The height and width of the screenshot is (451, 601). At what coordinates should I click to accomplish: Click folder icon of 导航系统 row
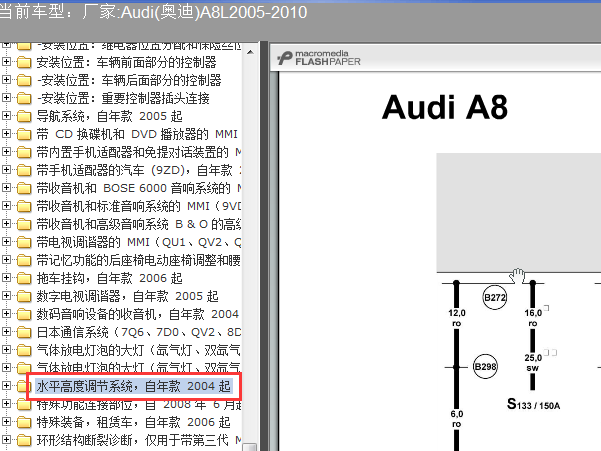pos(24,116)
